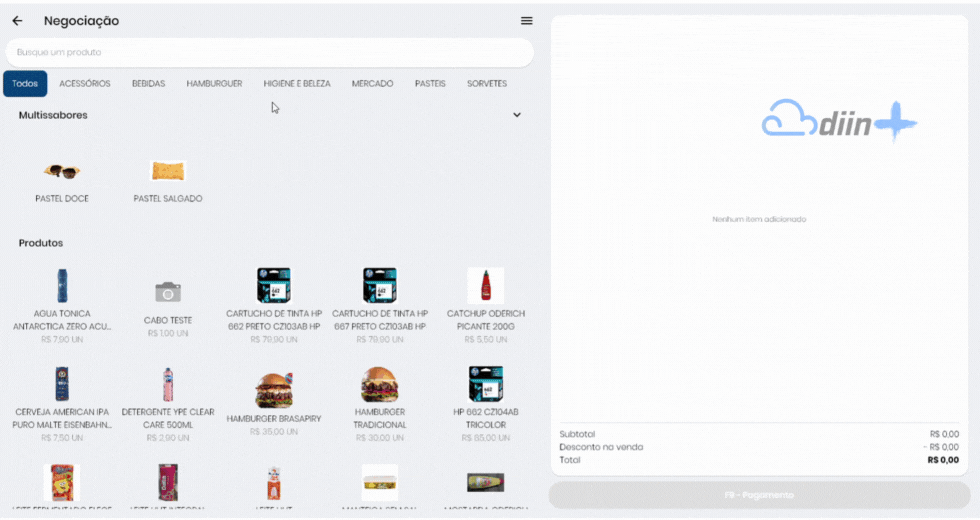This screenshot has width=980, height=520.
Task: Add Detergente Ype Clear Care 500ml
Action: pyautogui.click(x=168, y=385)
